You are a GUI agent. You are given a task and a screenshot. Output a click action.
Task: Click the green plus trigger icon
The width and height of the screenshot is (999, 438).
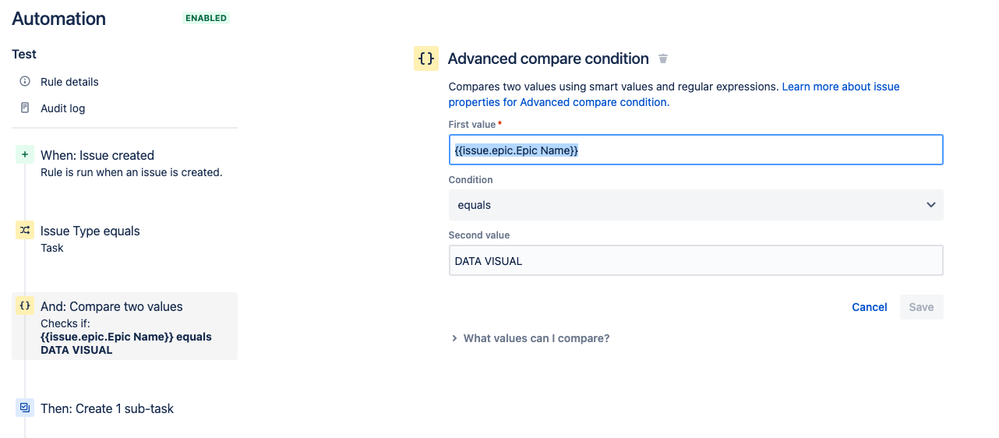[x=25, y=155]
